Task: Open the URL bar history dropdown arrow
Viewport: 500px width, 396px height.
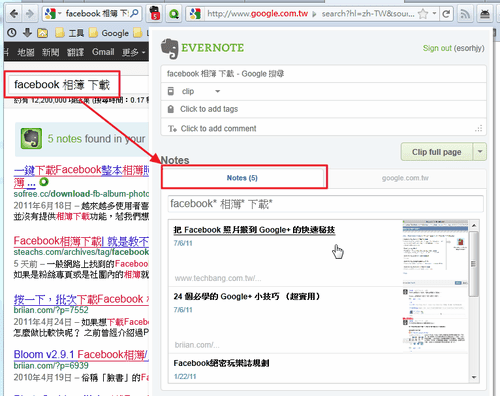Action: point(434,14)
